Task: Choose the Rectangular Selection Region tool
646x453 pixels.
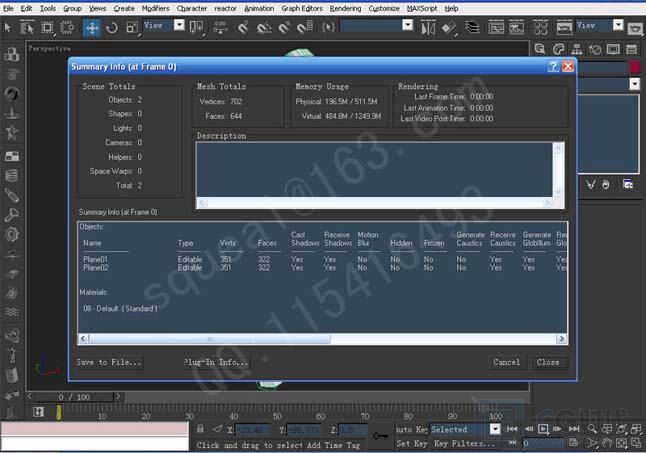Action: coord(47,28)
